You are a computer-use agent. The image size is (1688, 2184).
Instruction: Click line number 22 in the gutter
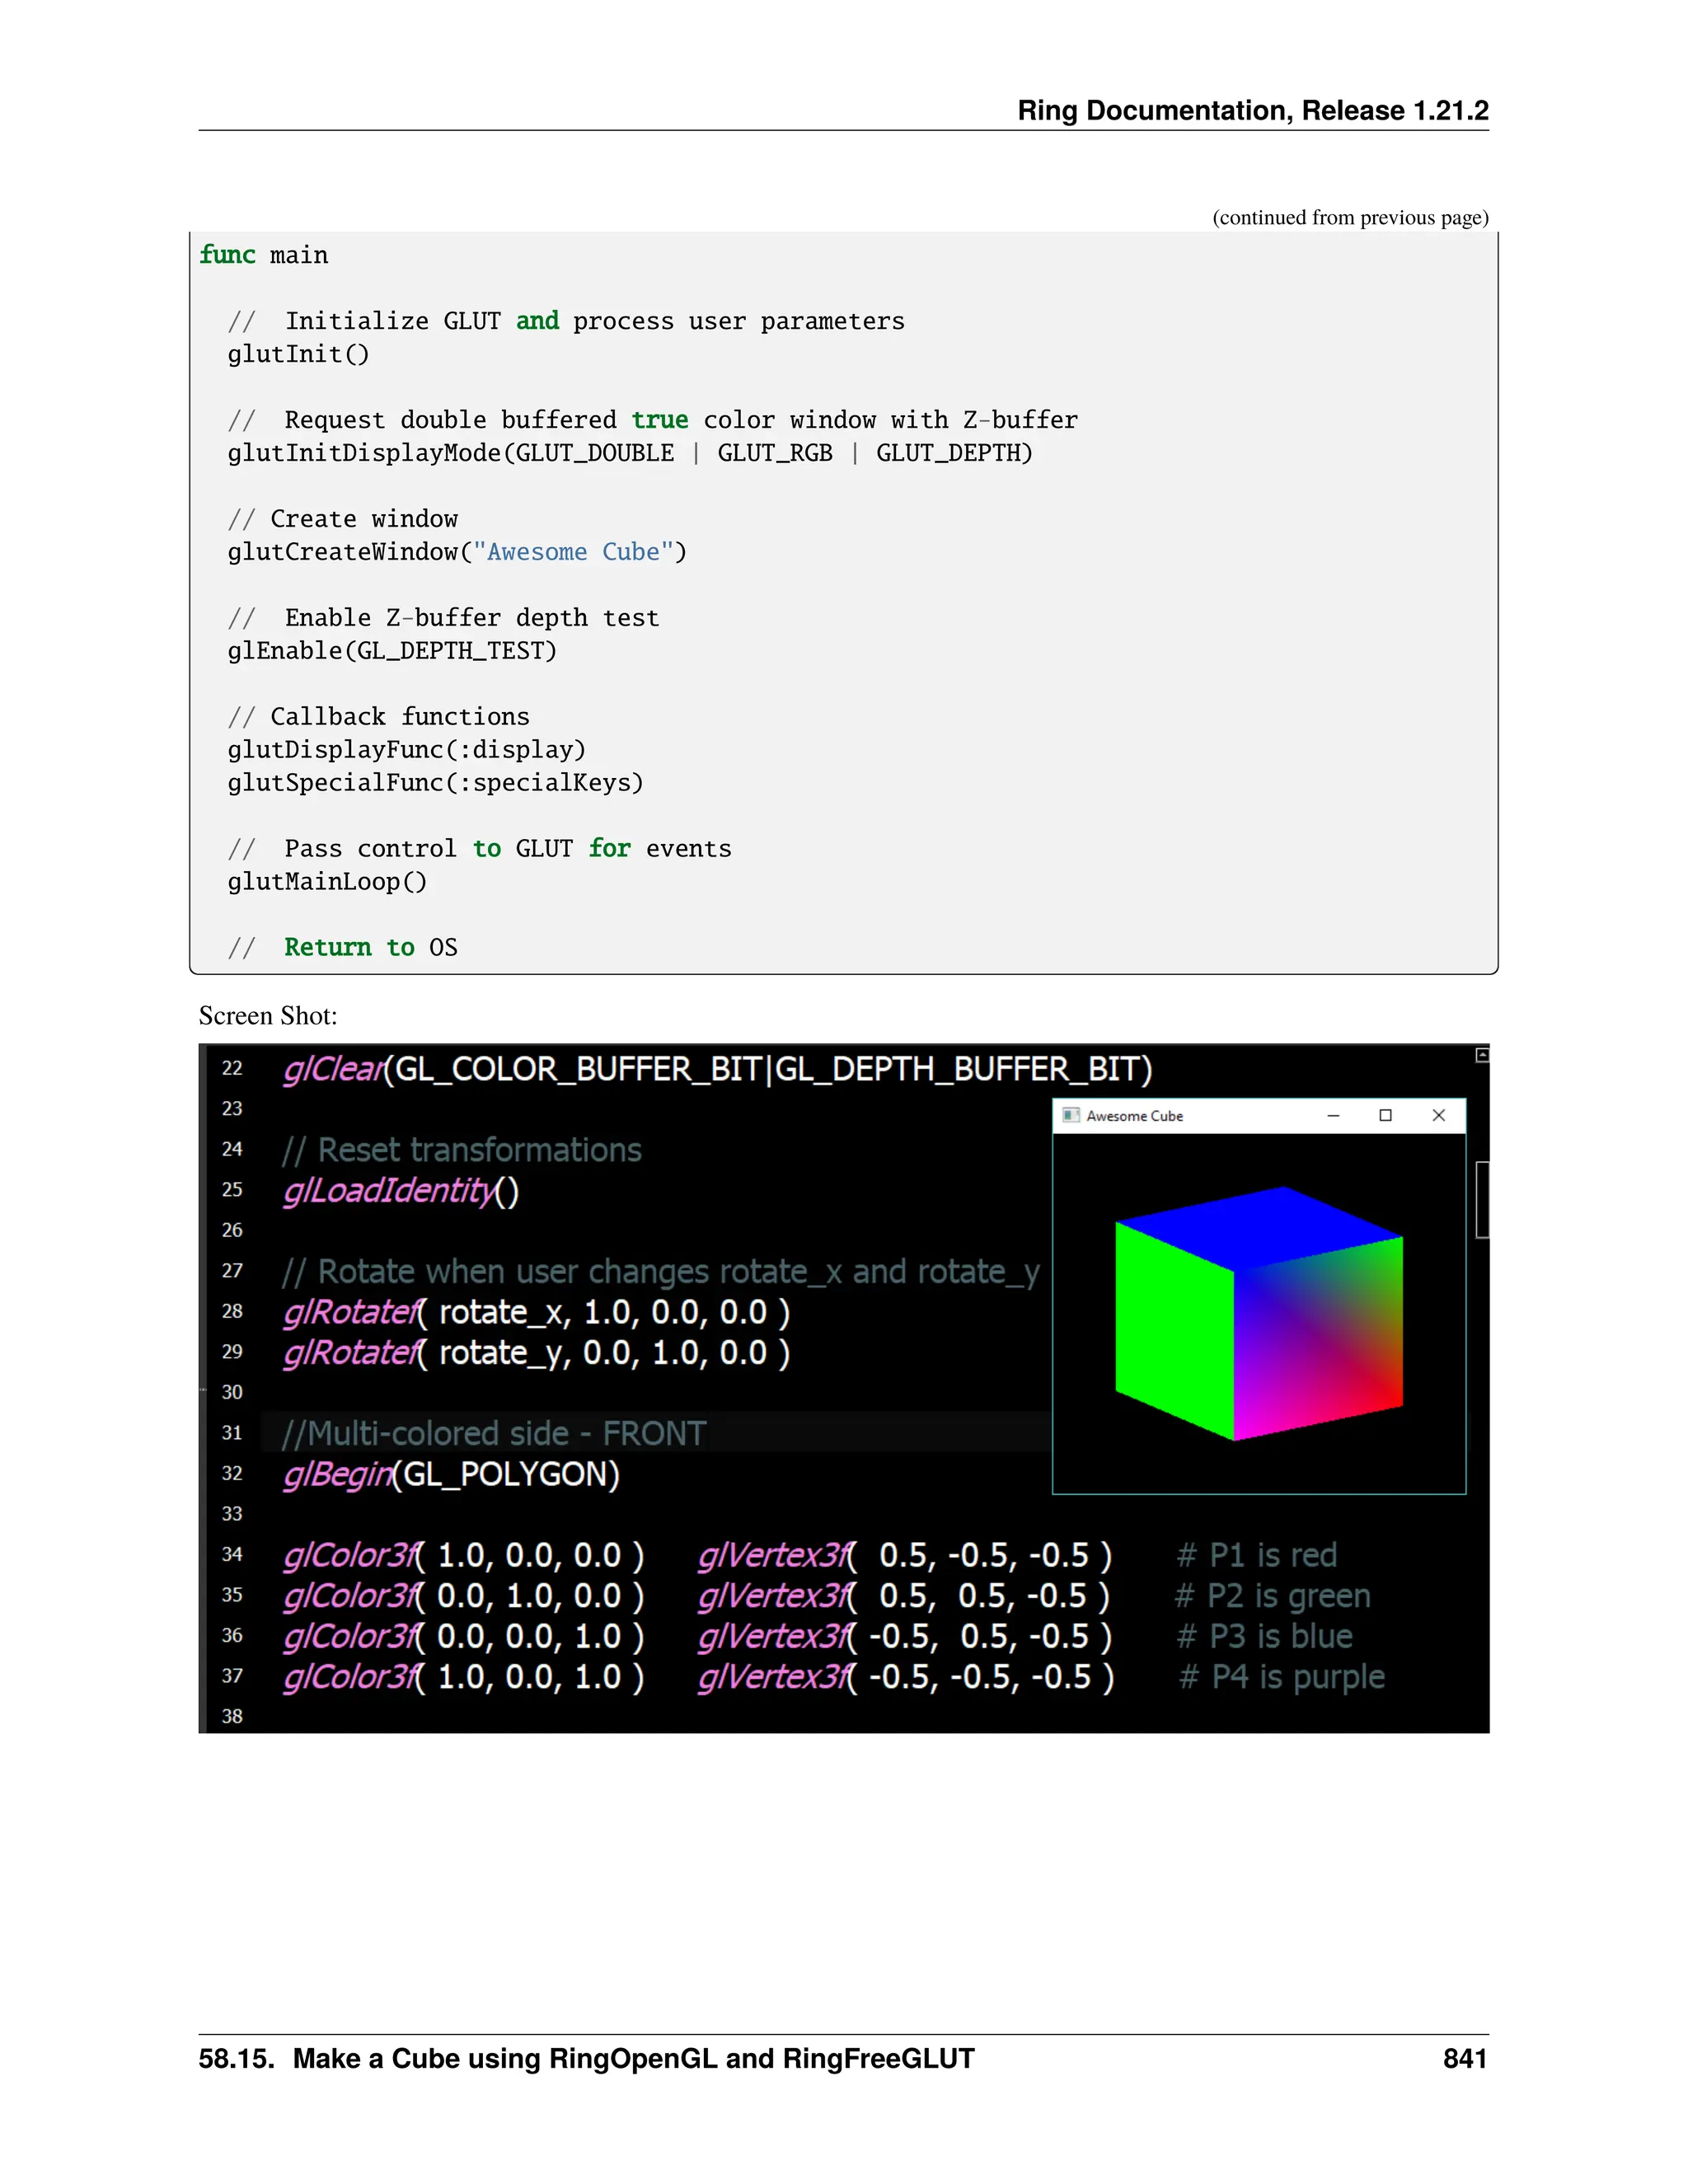232,1068
